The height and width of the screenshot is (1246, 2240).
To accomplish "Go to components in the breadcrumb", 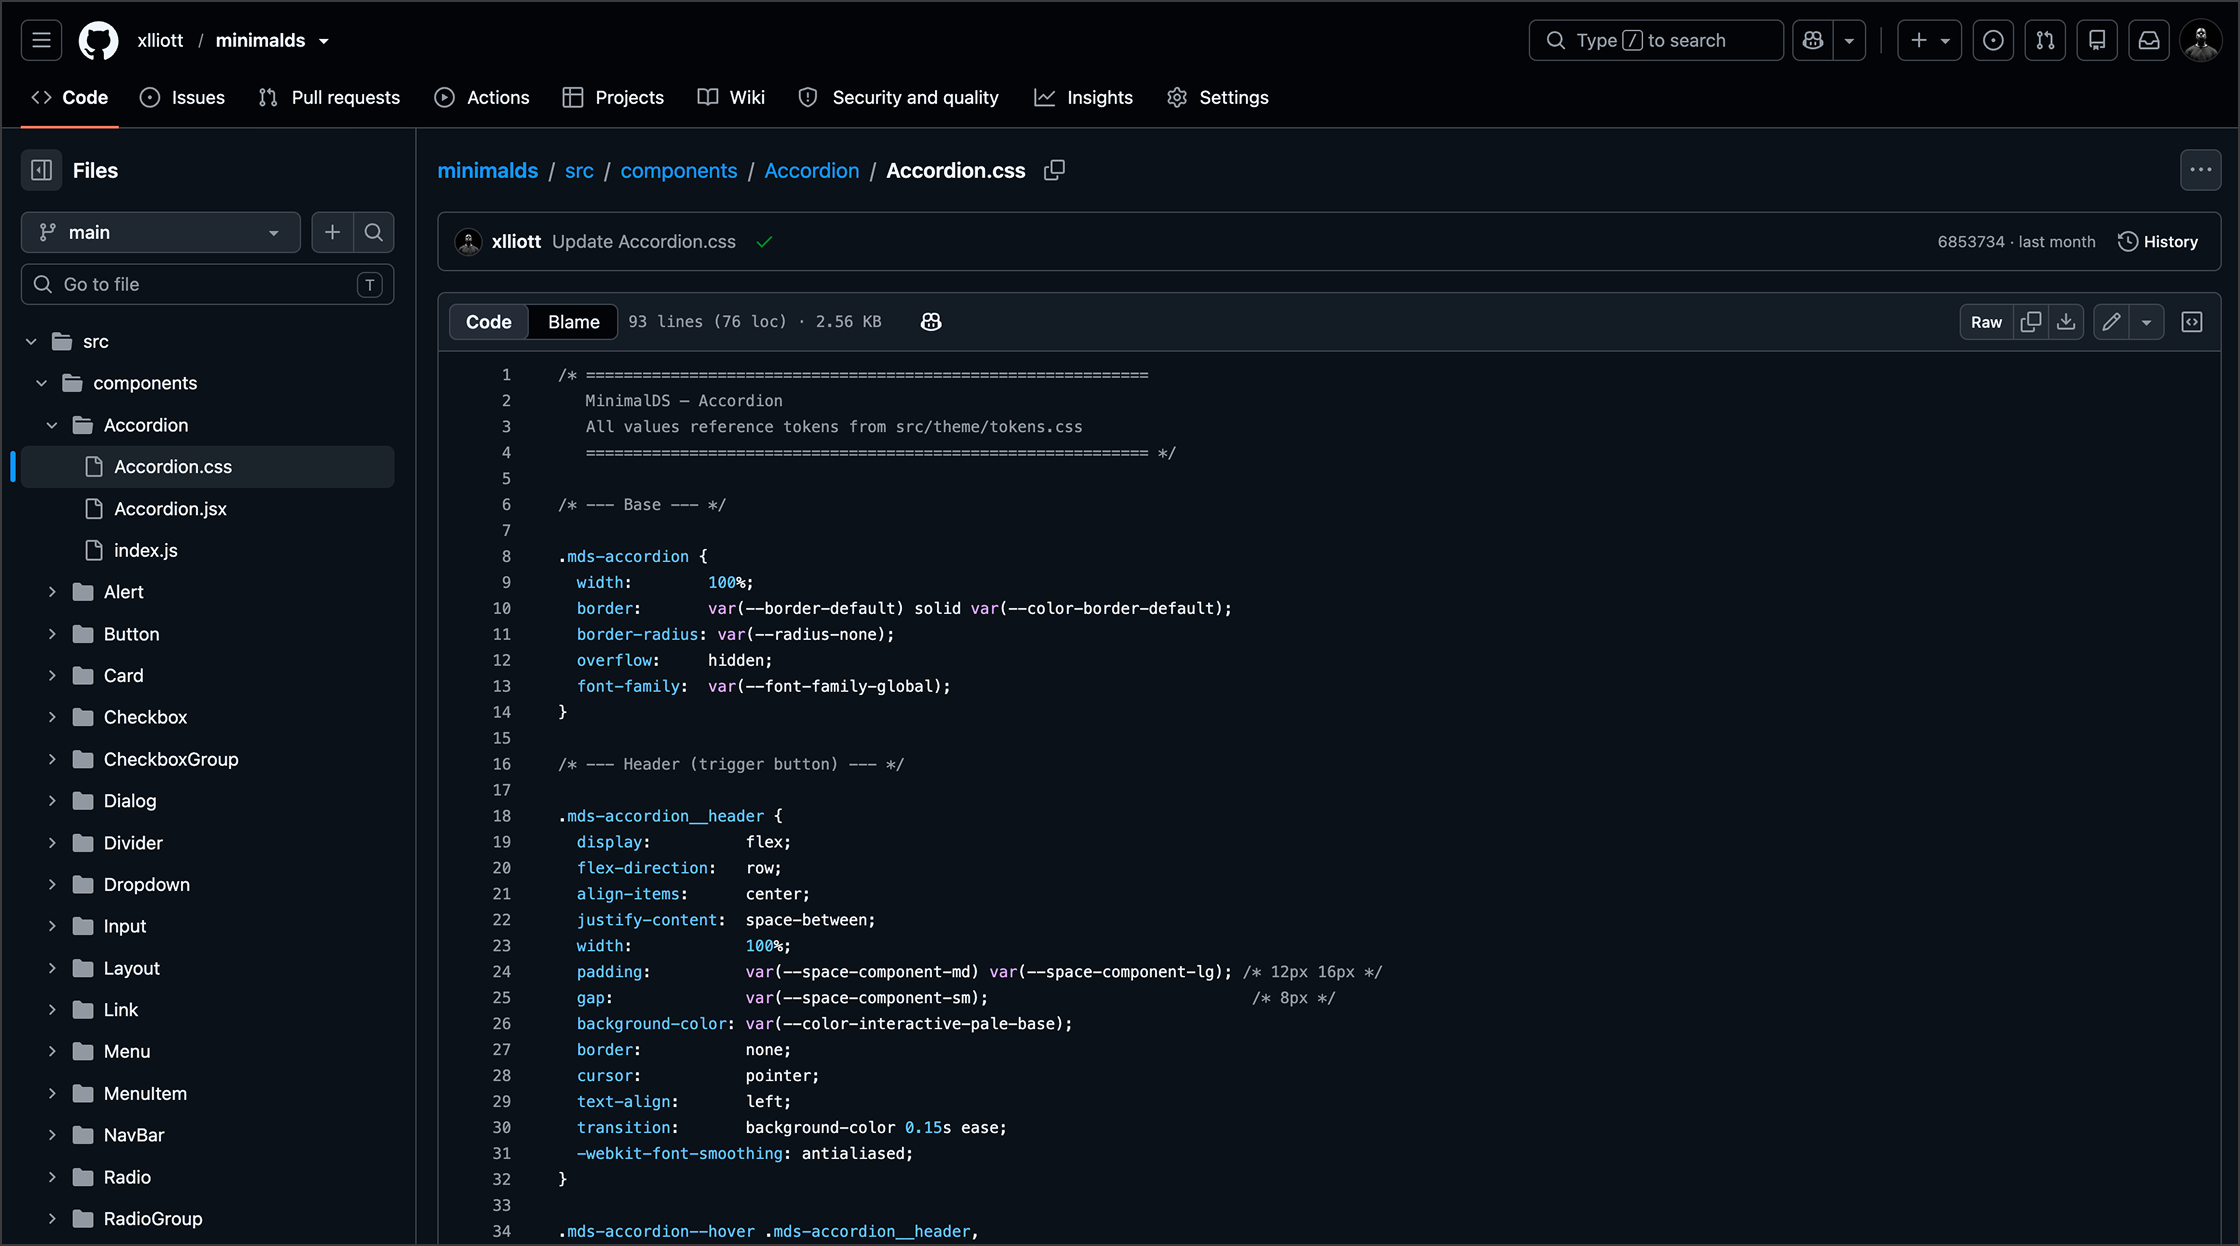I will [x=679, y=170].
